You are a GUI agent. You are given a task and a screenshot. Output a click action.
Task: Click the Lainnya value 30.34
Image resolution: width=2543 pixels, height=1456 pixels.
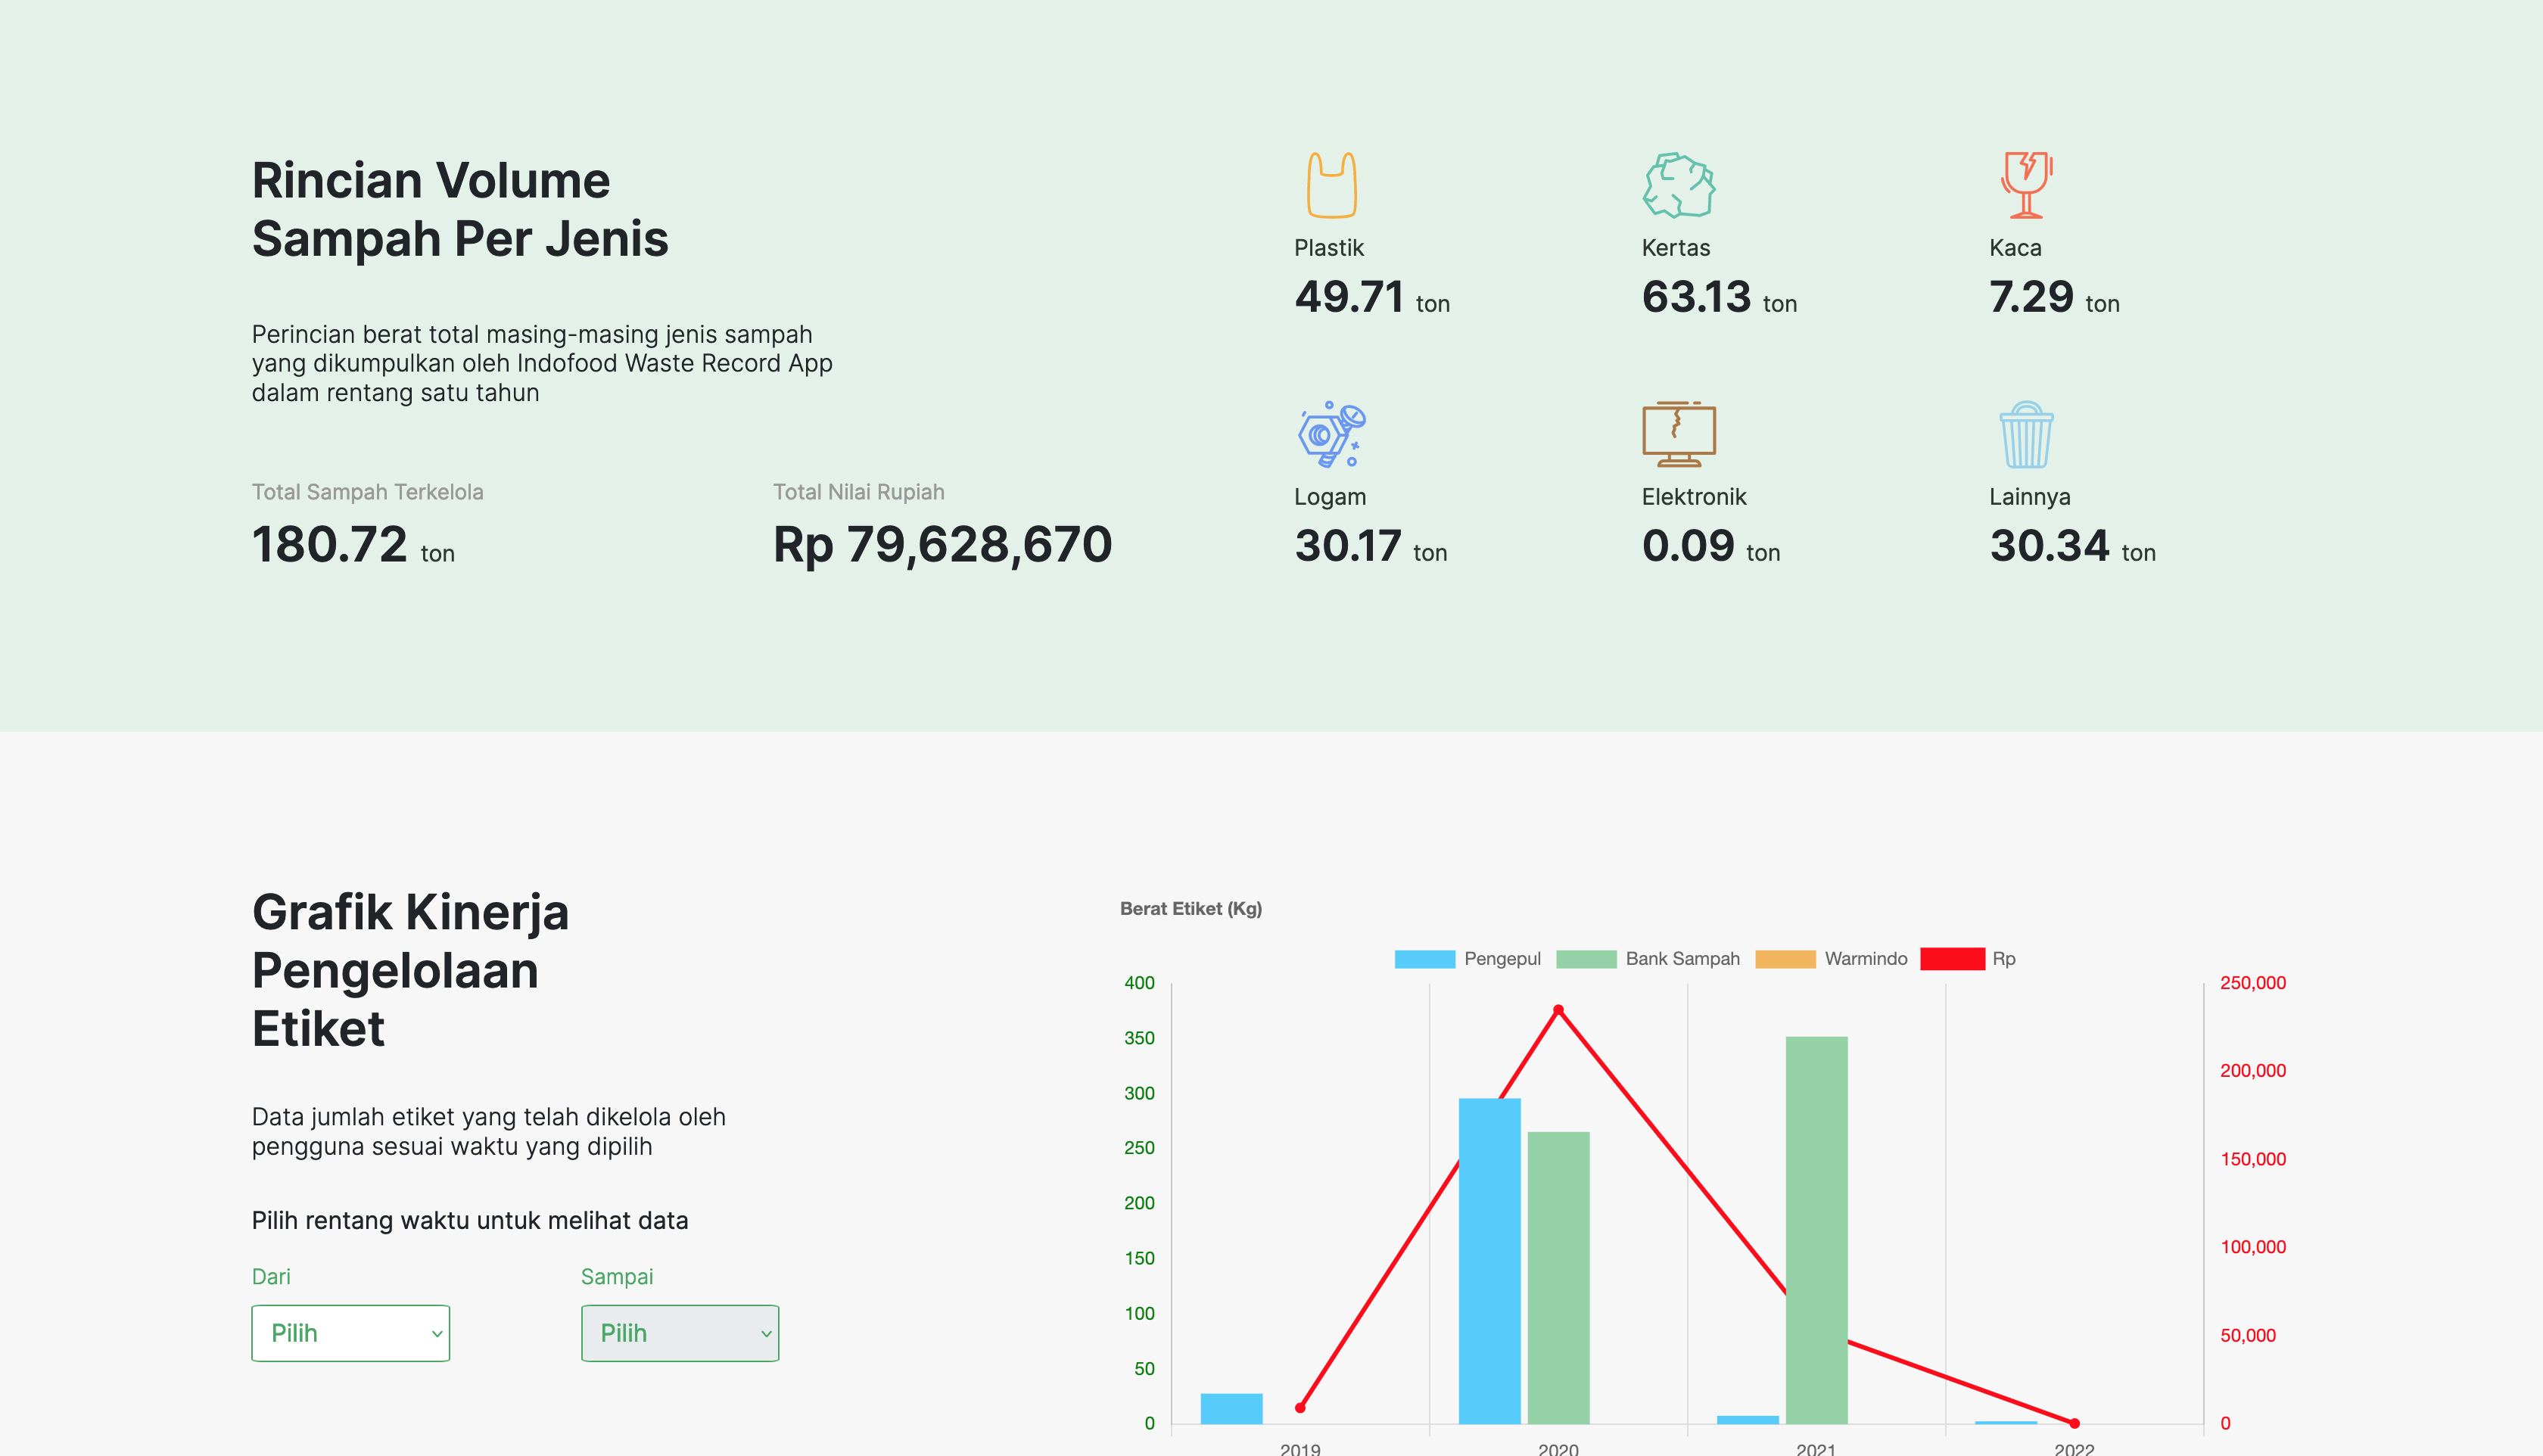2050,546
